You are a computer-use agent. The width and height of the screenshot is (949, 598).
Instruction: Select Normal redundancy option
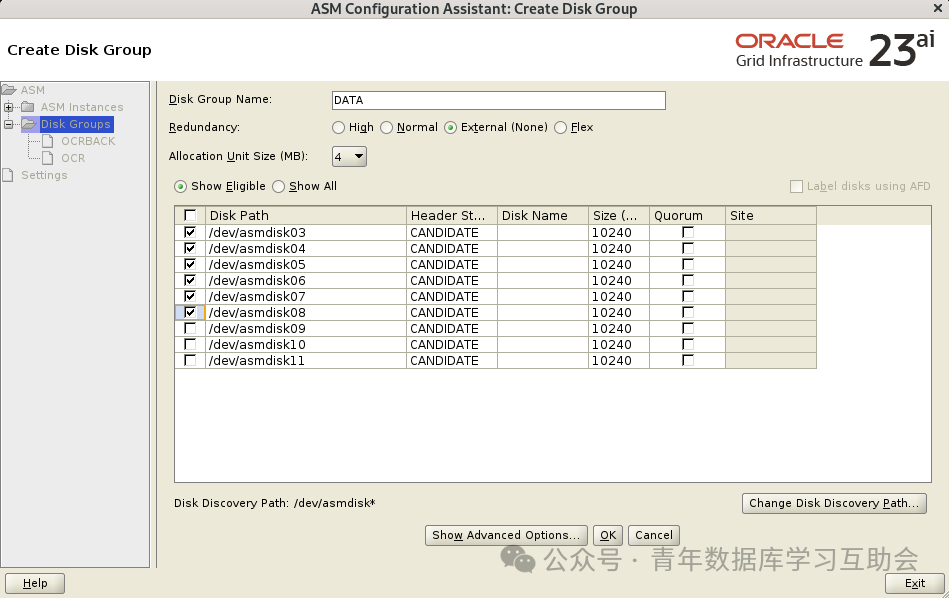tap(387, 128)
